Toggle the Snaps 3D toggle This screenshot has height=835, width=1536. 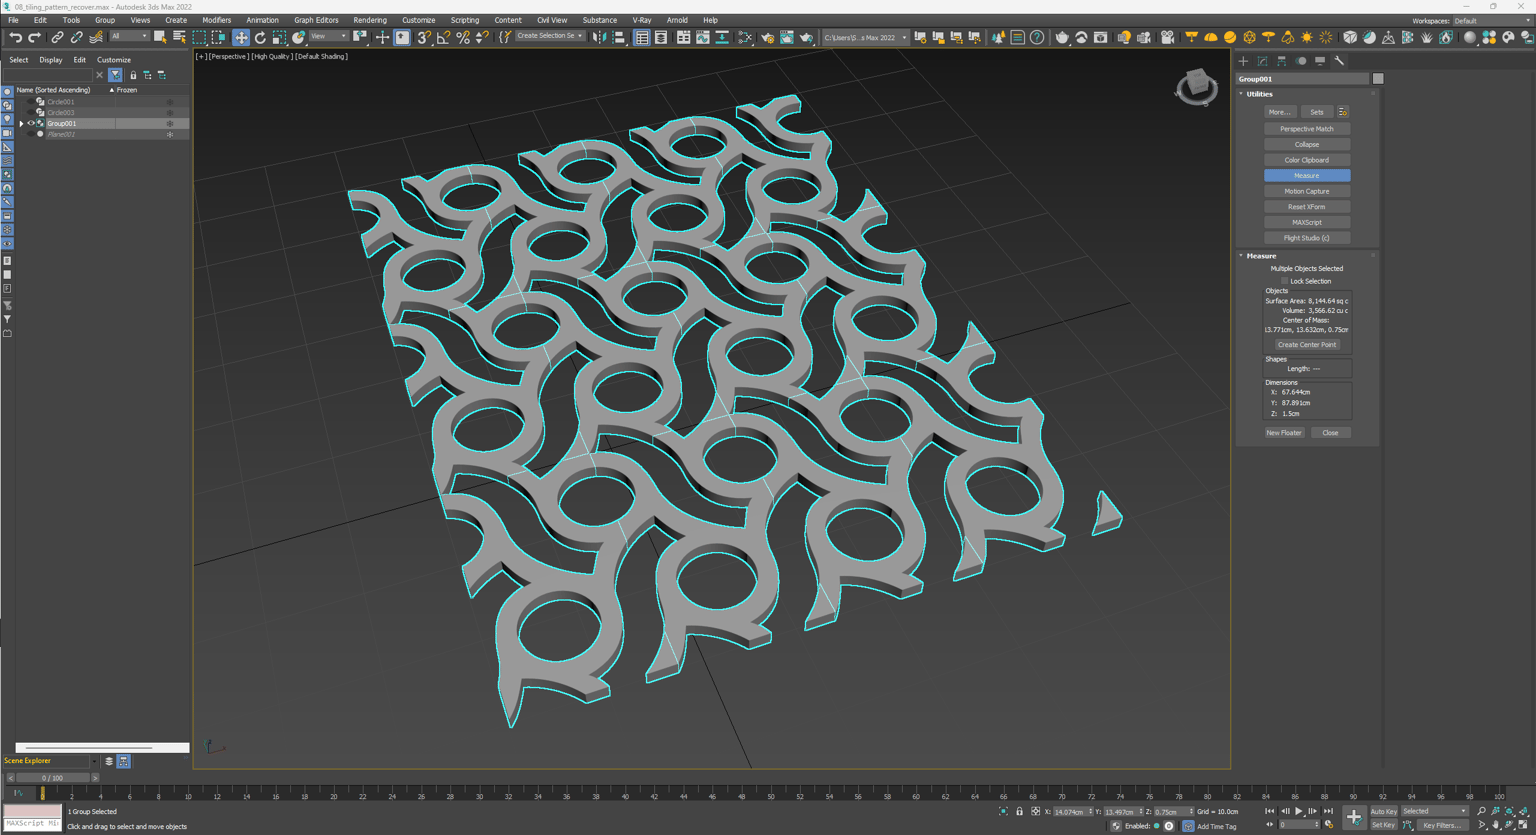(x=424, y=37)
